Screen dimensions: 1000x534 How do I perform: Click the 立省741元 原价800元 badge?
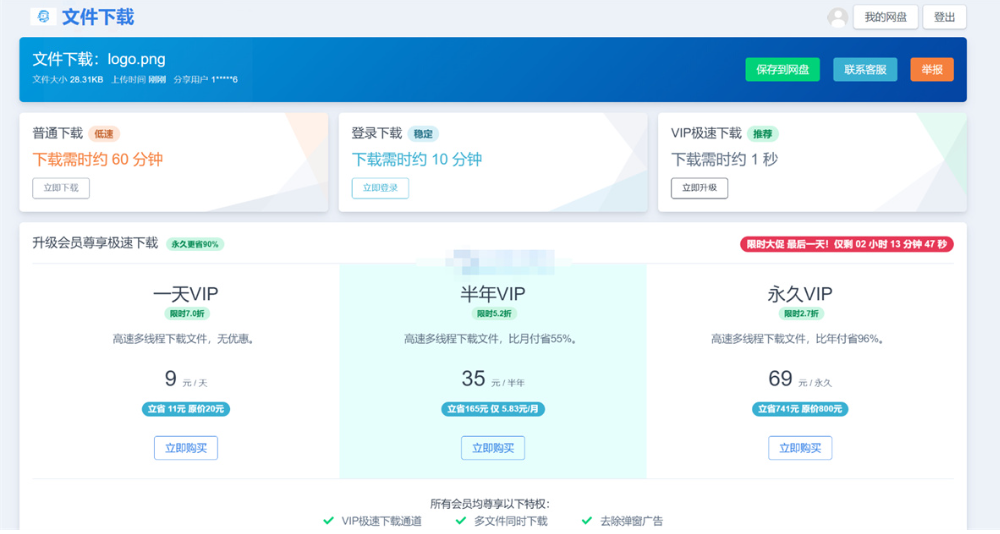coord(800,409)
